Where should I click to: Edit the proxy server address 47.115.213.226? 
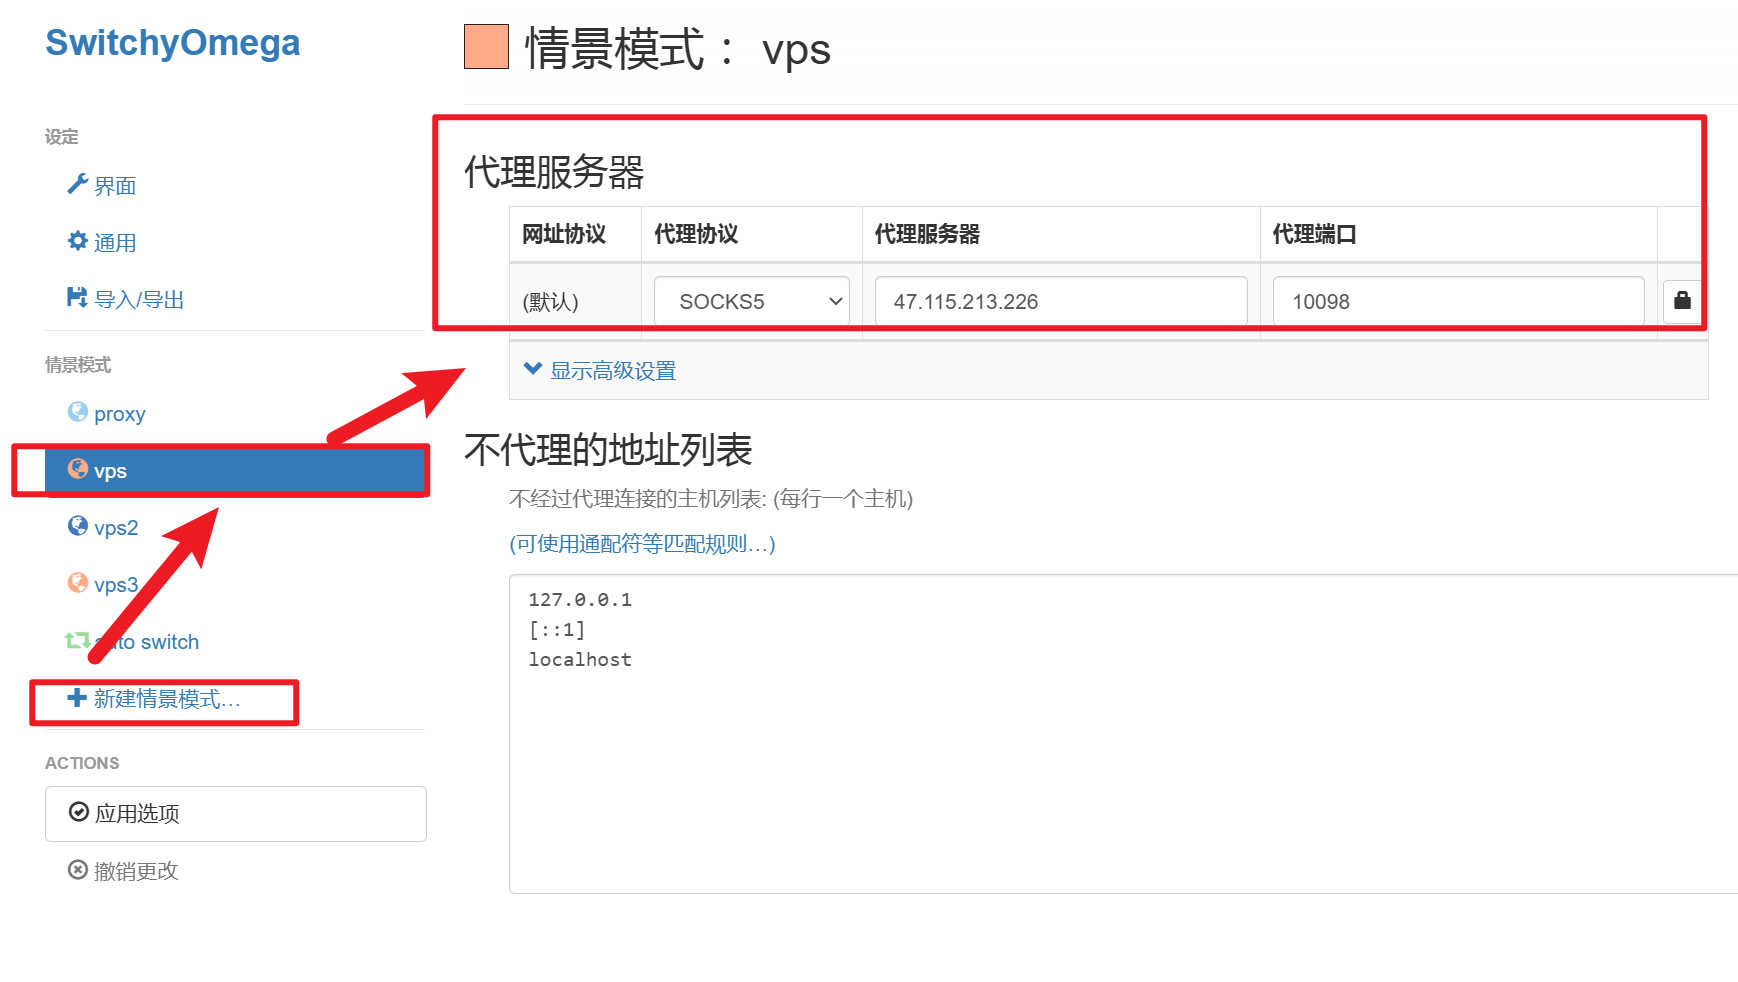coord(1061,301)
